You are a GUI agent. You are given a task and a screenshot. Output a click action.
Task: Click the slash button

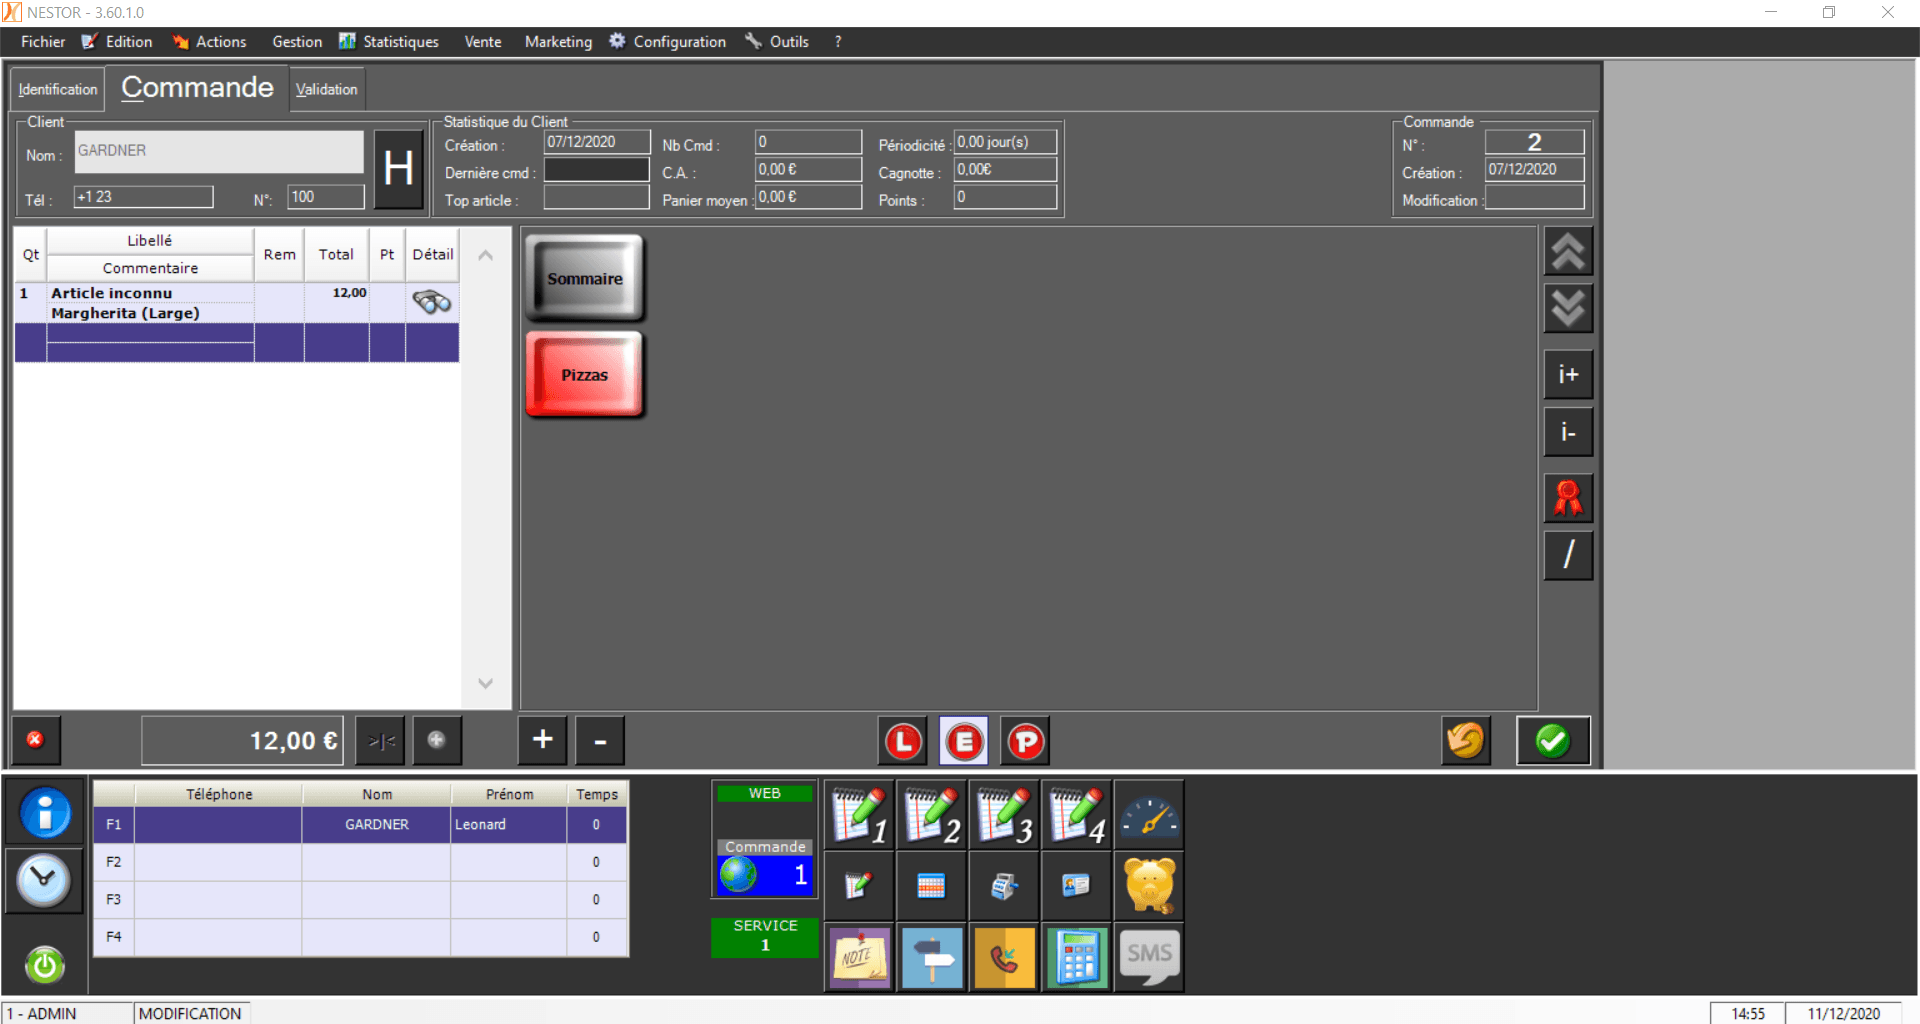pos(1568,555)
